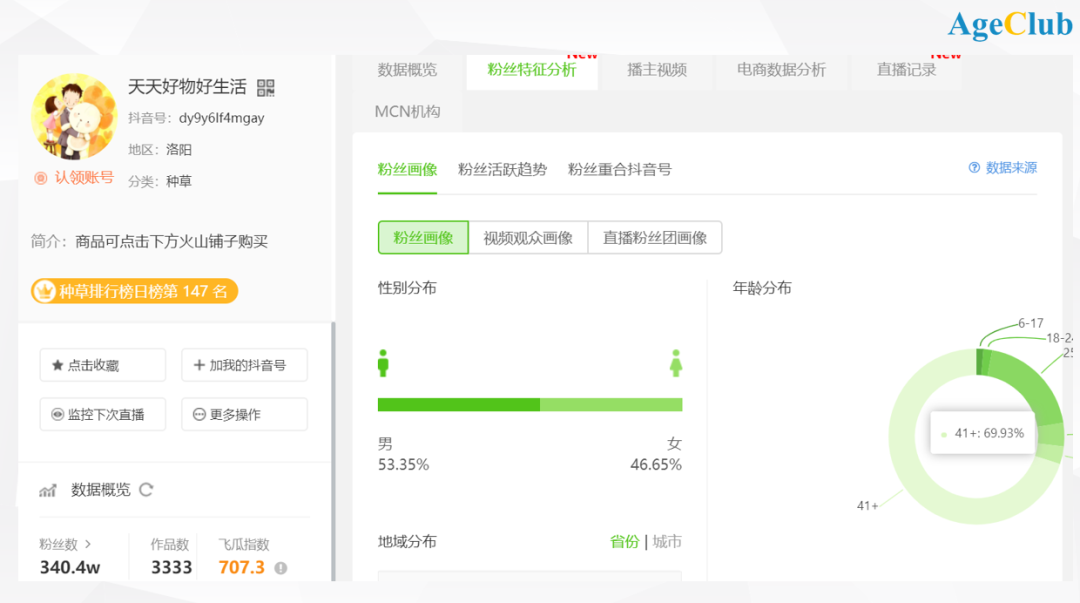
Task: Switch to 直播粉丝团画像 view
Action: coord(655,238)
